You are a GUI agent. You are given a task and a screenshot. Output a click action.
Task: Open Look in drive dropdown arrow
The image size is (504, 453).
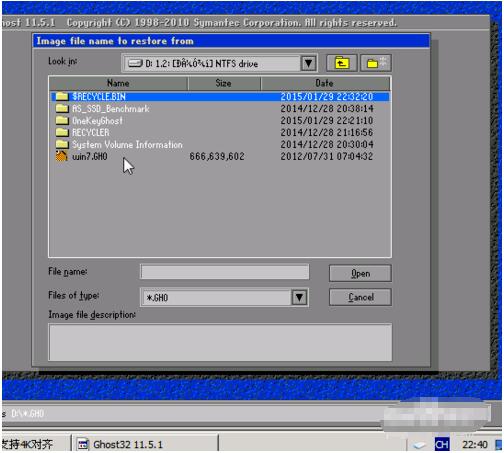pos(308,63)
